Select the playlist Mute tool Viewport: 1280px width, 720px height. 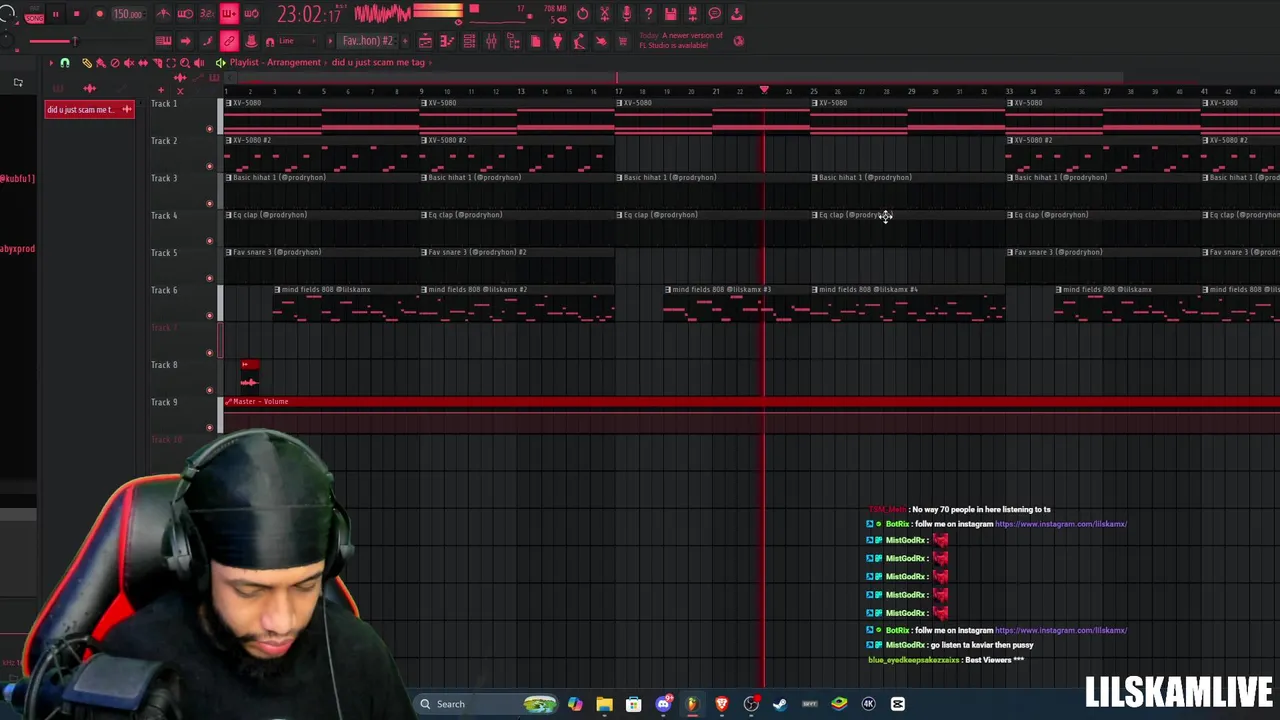coord(129,62)
